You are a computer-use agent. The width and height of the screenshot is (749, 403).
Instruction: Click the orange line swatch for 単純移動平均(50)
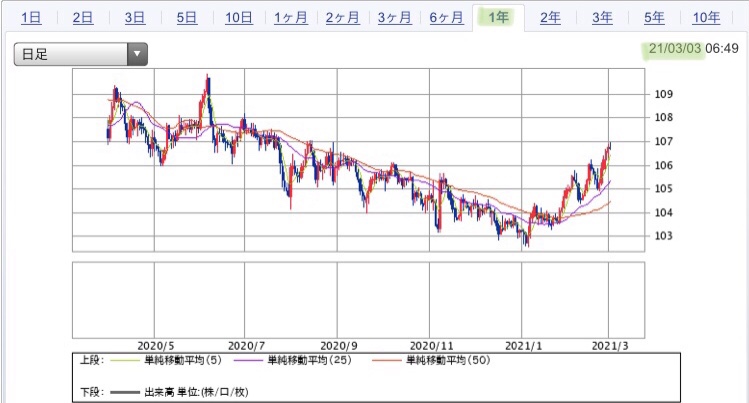pos(386,361)
